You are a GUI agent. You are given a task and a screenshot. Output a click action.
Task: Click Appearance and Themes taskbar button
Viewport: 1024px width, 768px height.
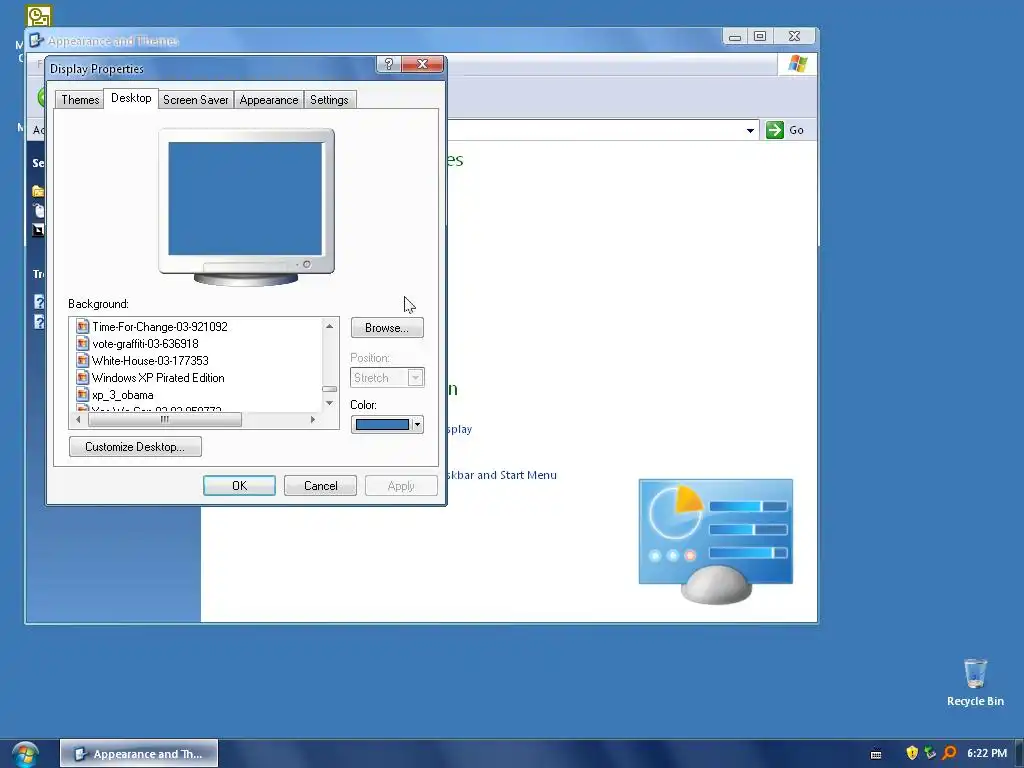(x=139, y=754)
